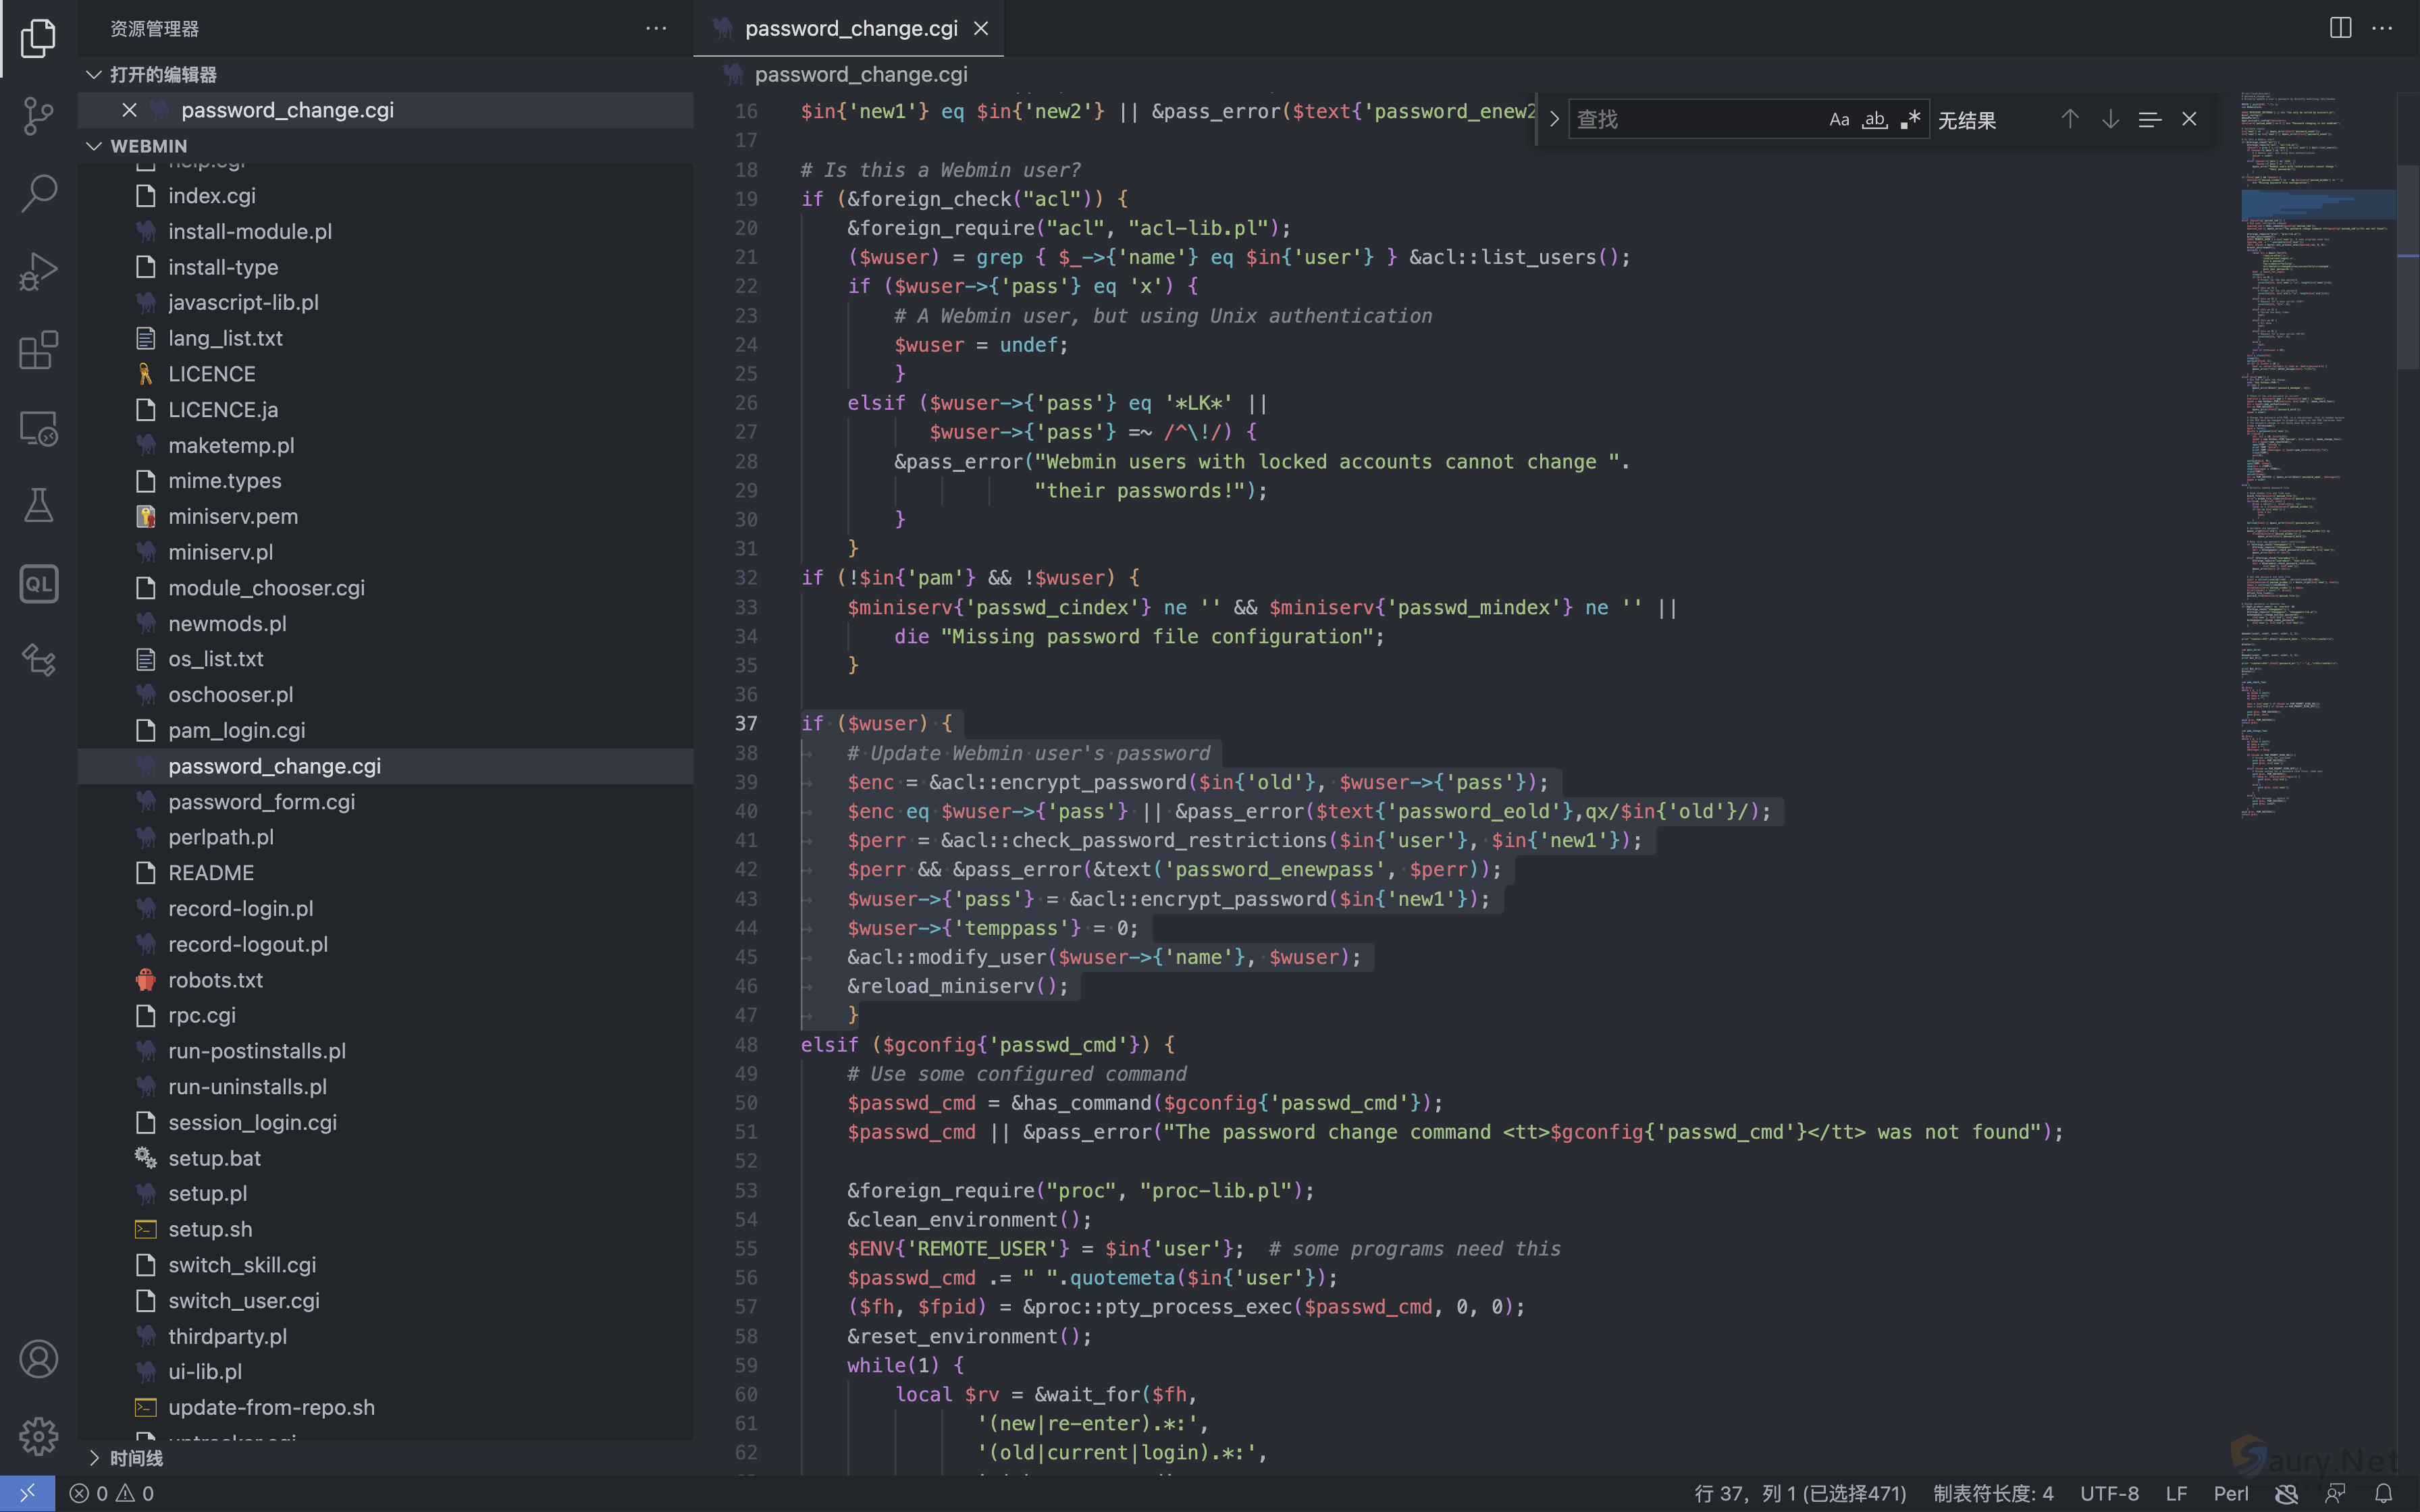Click the UTF-8 encoding status item
Image resolution: width=2420 pixels, height=1512 pixels.
pos(2109,1493)
